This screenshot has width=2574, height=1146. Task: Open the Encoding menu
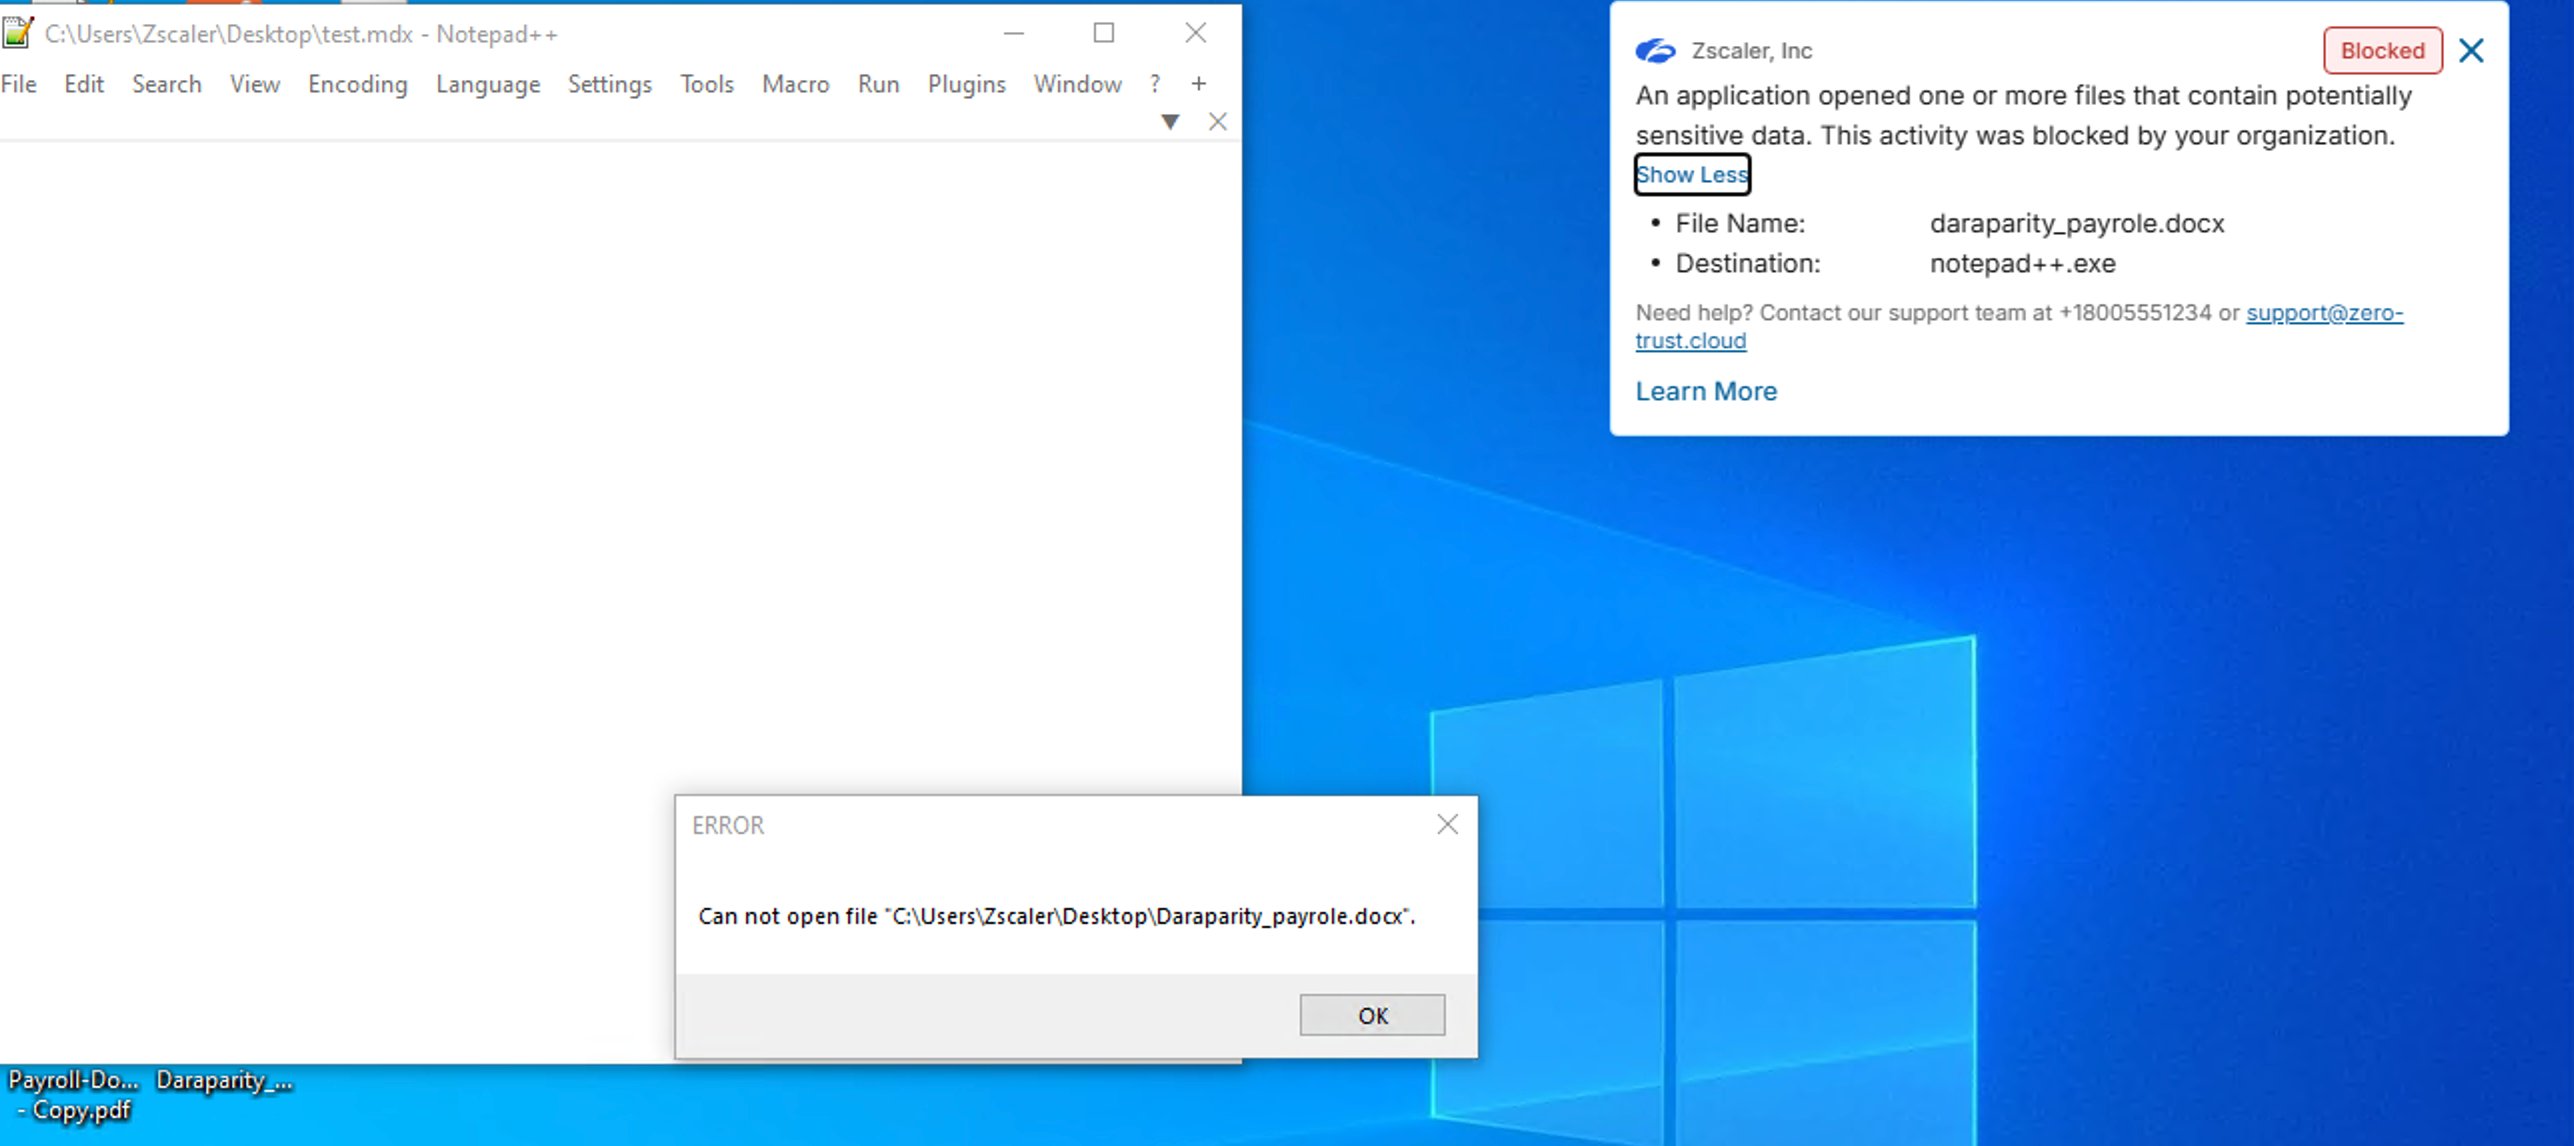pyautogui.click(x=358, y=84)
